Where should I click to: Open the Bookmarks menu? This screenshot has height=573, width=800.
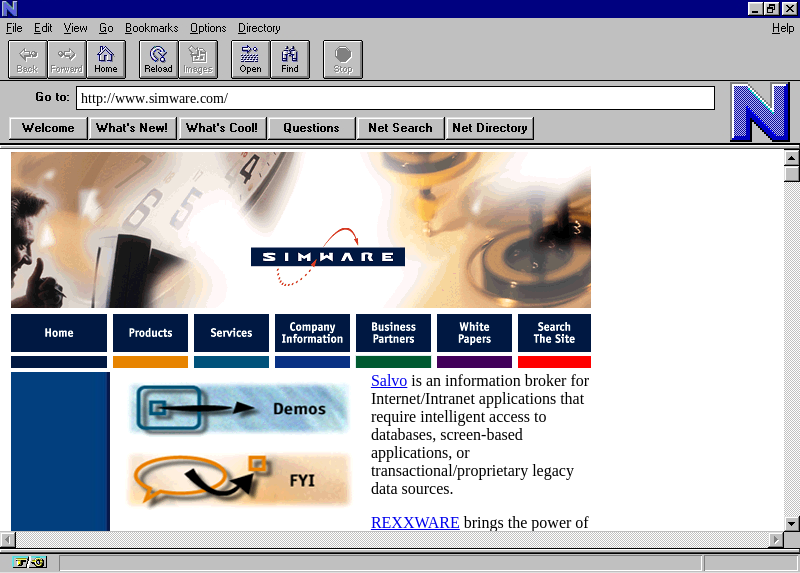click(152, 28)
